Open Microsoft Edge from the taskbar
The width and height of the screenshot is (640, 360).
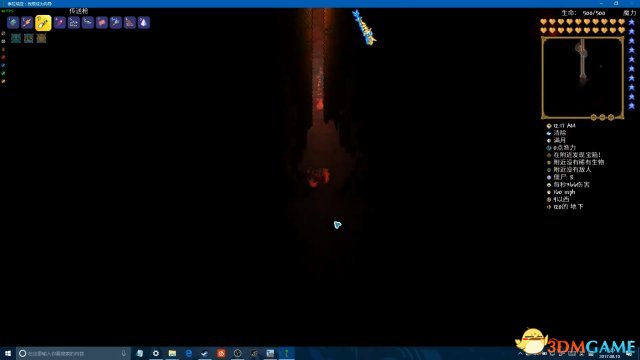tap(189, 353)
